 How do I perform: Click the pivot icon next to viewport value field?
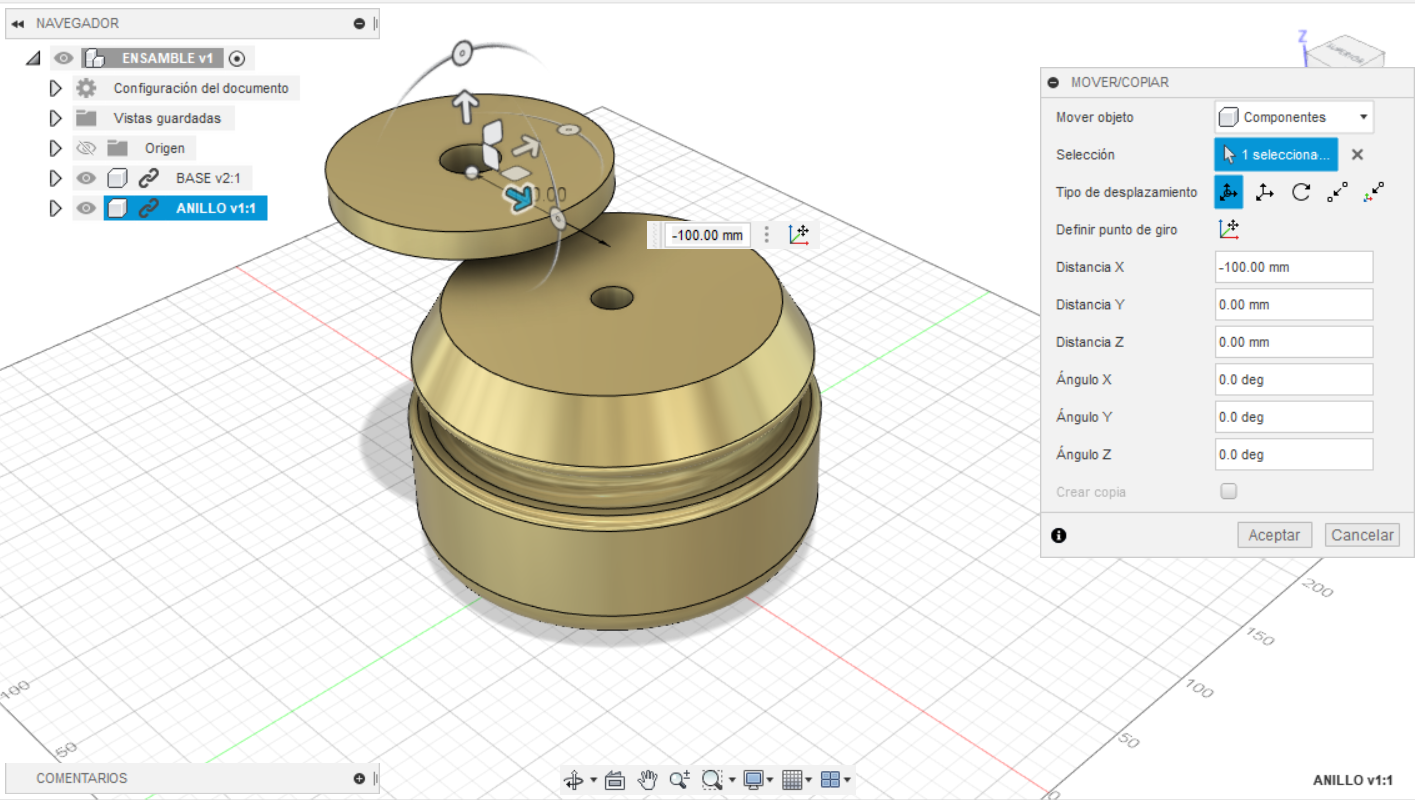pyautogui.click(x=797, y=235)
